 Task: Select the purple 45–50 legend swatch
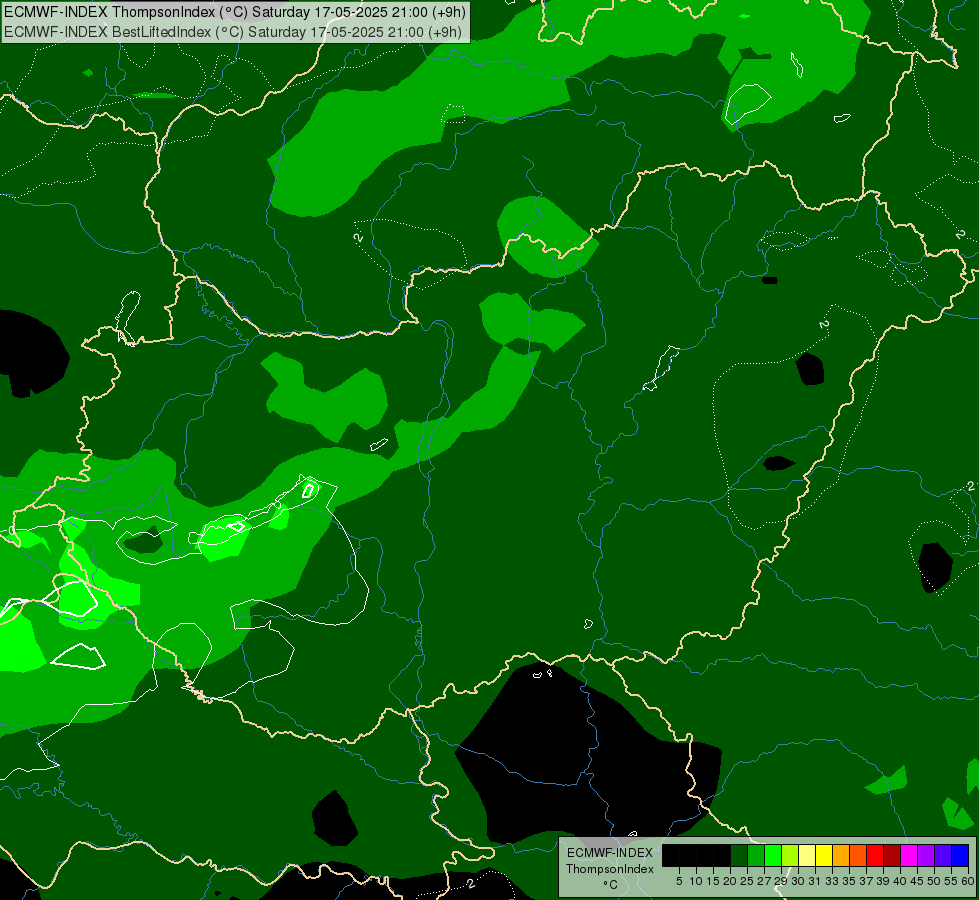925,856
